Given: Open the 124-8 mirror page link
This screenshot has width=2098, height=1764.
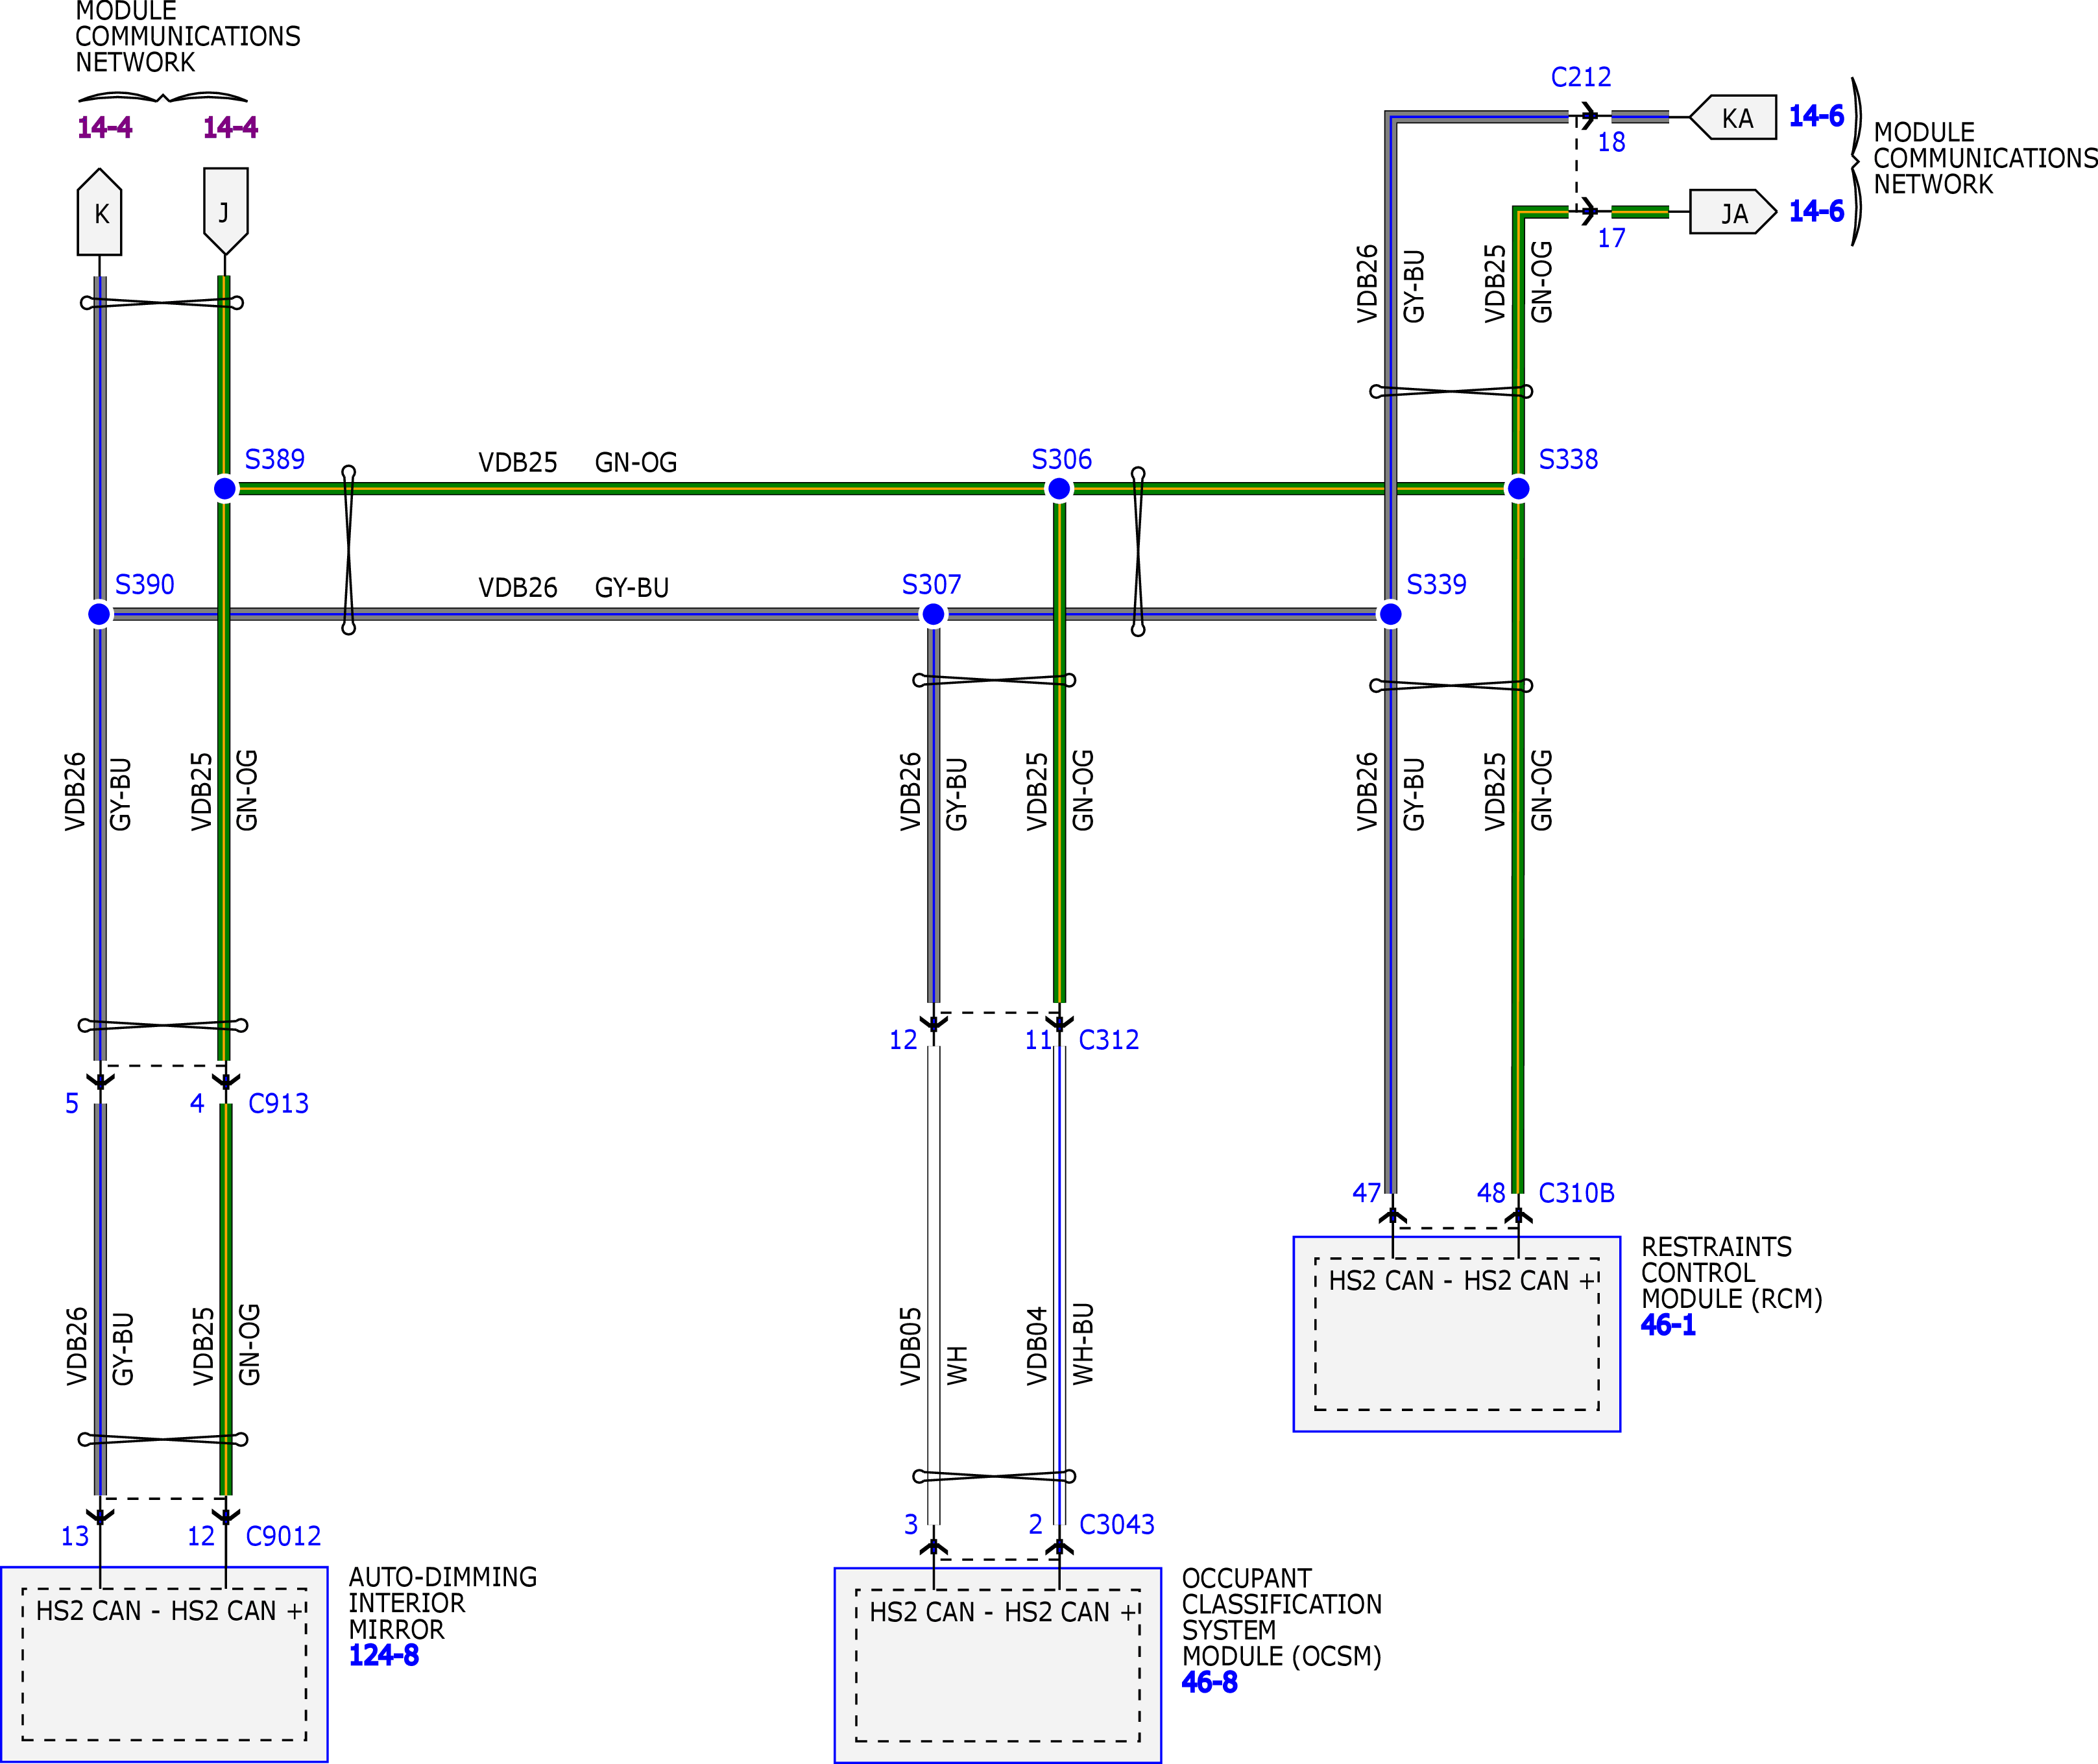Looking at the screenshot, I should point(383,1655).
